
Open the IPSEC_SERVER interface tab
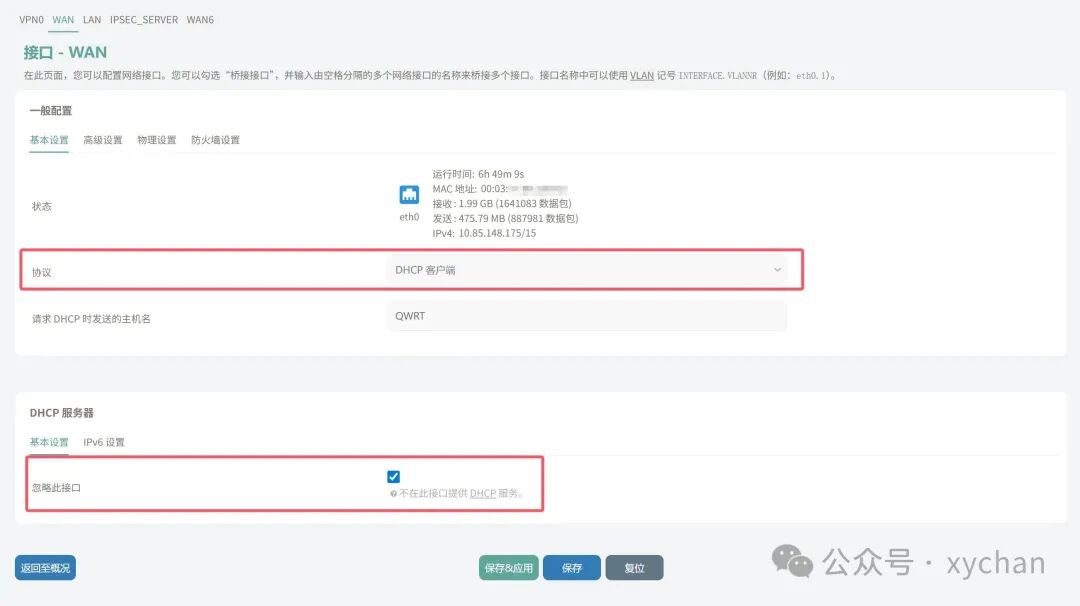(x=144, y=20)
